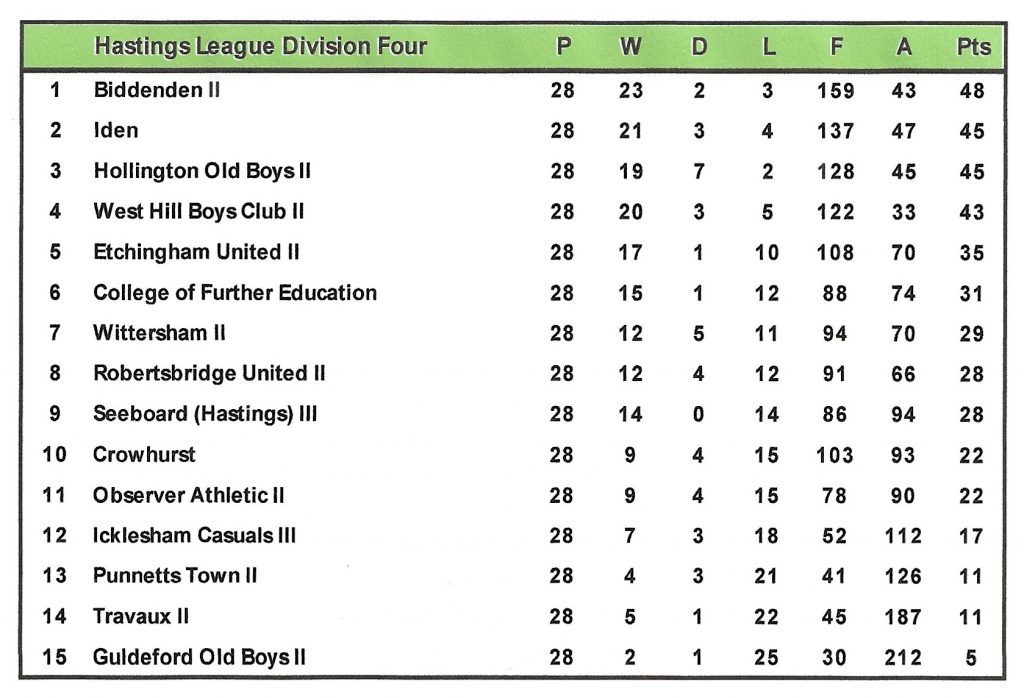Select Etchingham United II row name
The height and width of the screenshot is (698, 1024).
(196, 252)
